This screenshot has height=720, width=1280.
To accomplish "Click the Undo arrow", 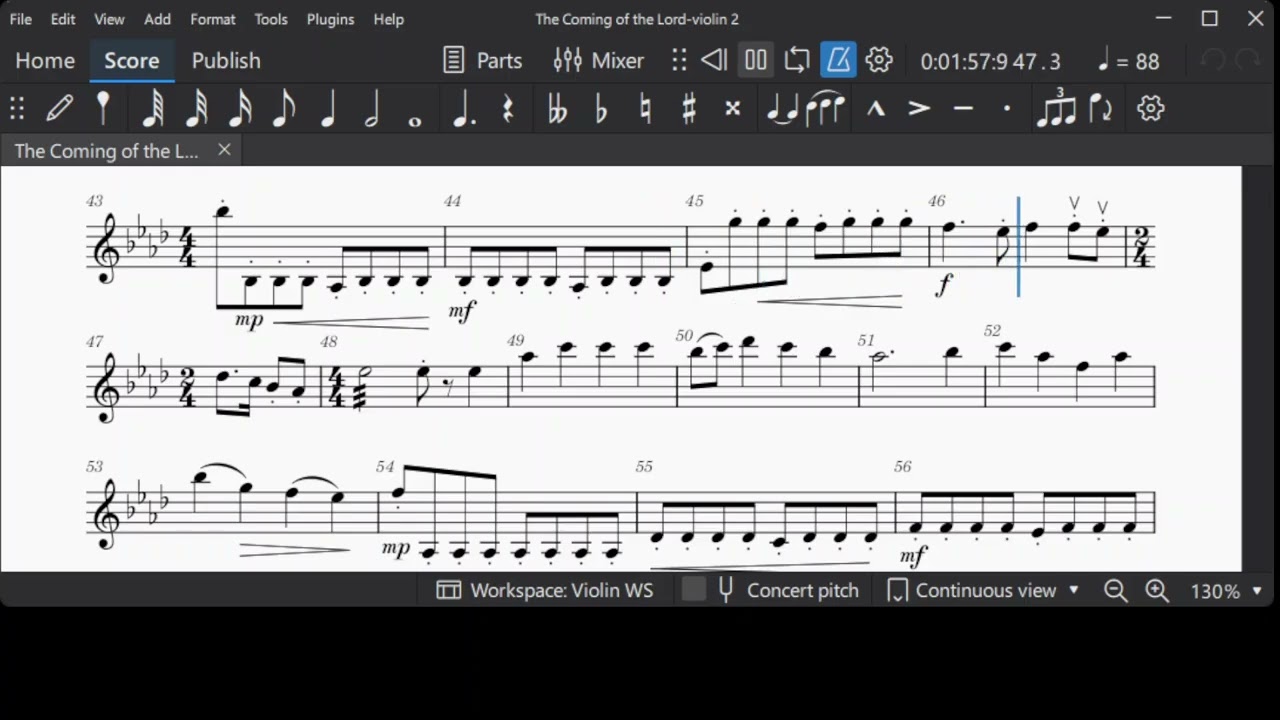I will tap(1213, 60).
